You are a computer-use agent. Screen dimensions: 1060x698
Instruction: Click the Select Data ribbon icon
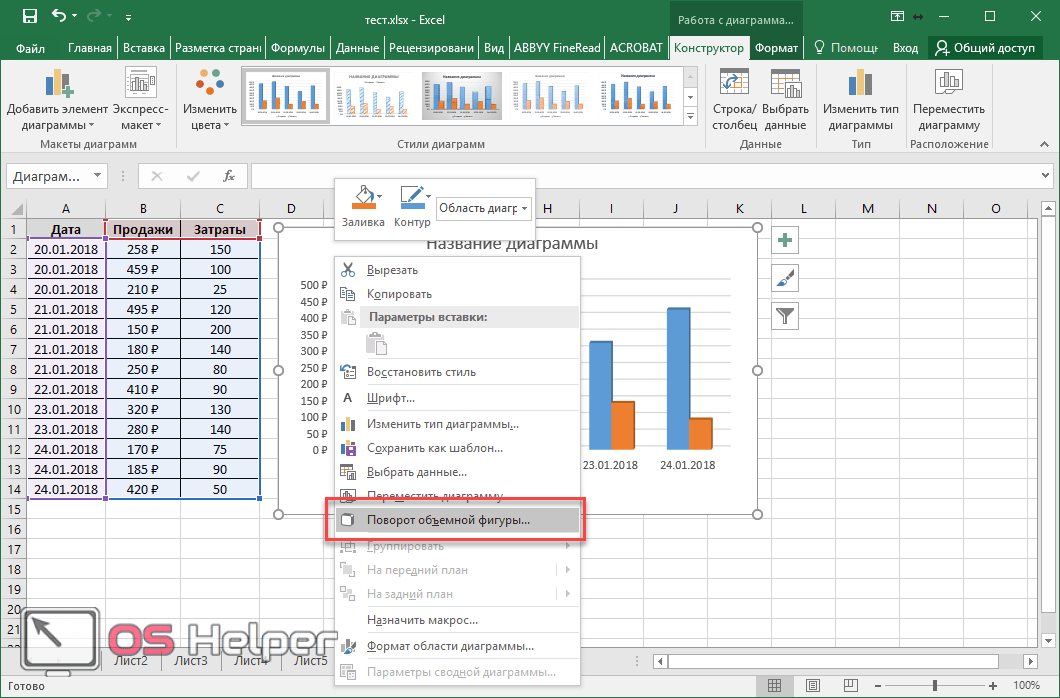[x=785, y=88]
